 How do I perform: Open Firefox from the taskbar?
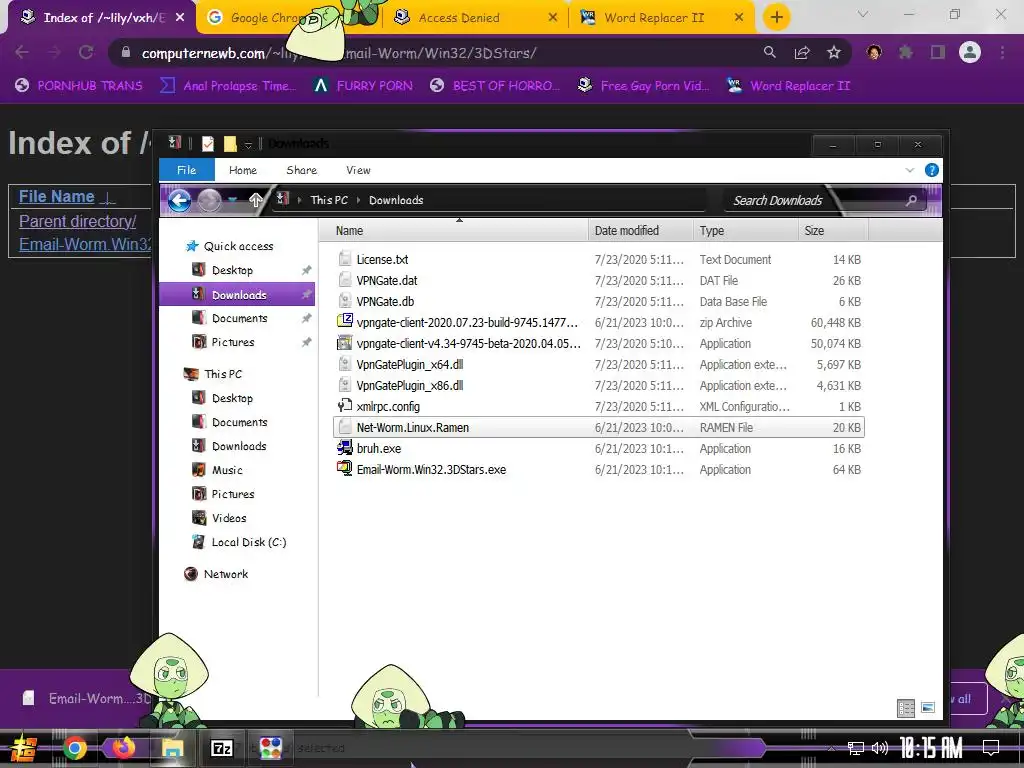pyautogui.click(x=123, y=748)
